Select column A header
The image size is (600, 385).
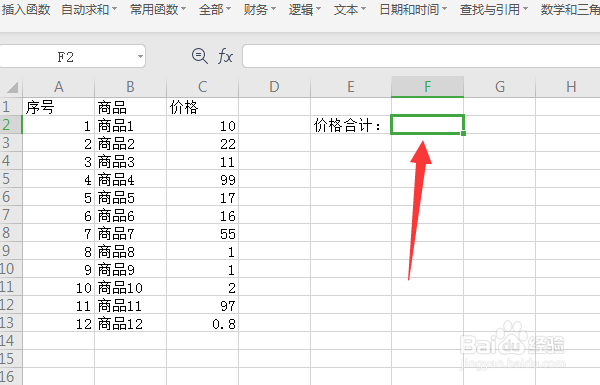point(59,87)
